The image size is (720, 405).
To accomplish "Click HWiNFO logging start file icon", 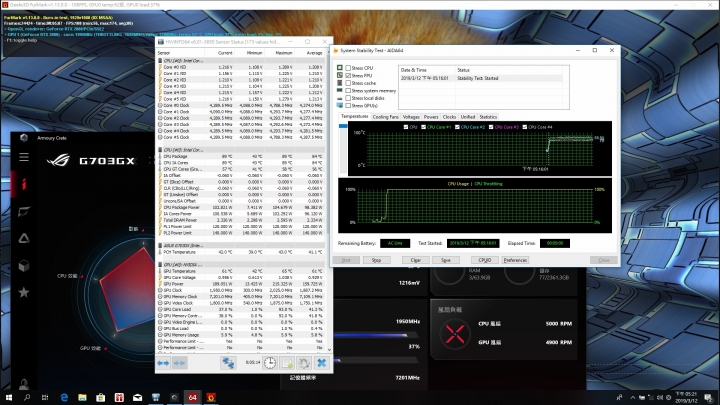I will pos(287,363).
